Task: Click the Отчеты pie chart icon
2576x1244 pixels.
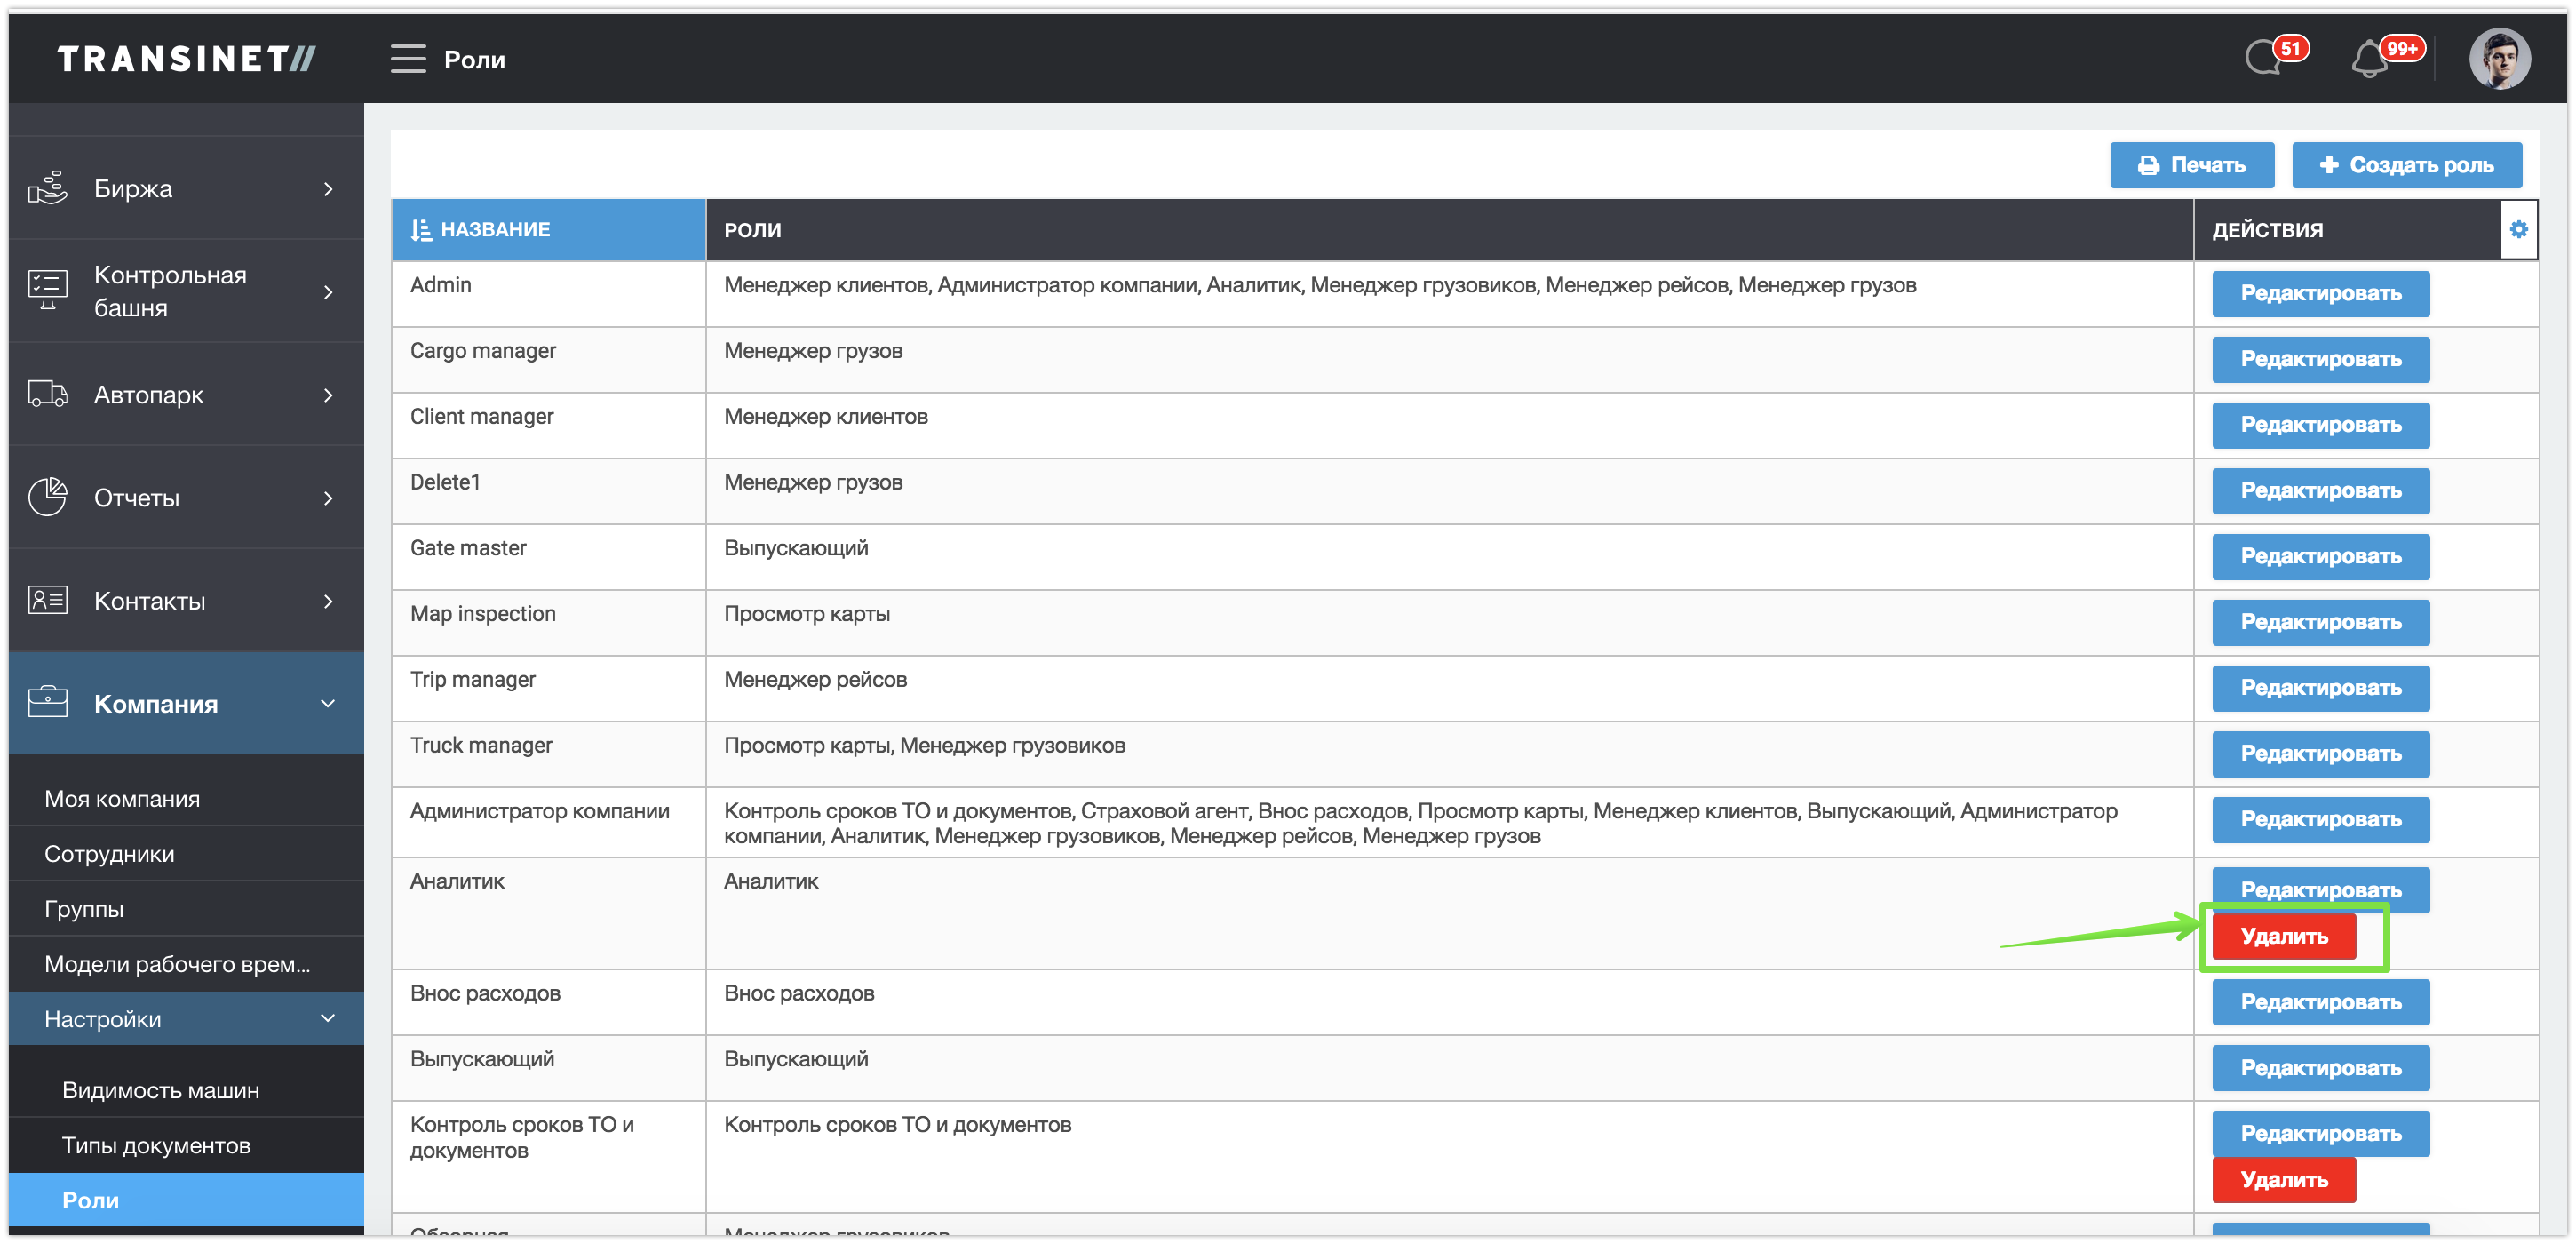Action: [47, 497]
